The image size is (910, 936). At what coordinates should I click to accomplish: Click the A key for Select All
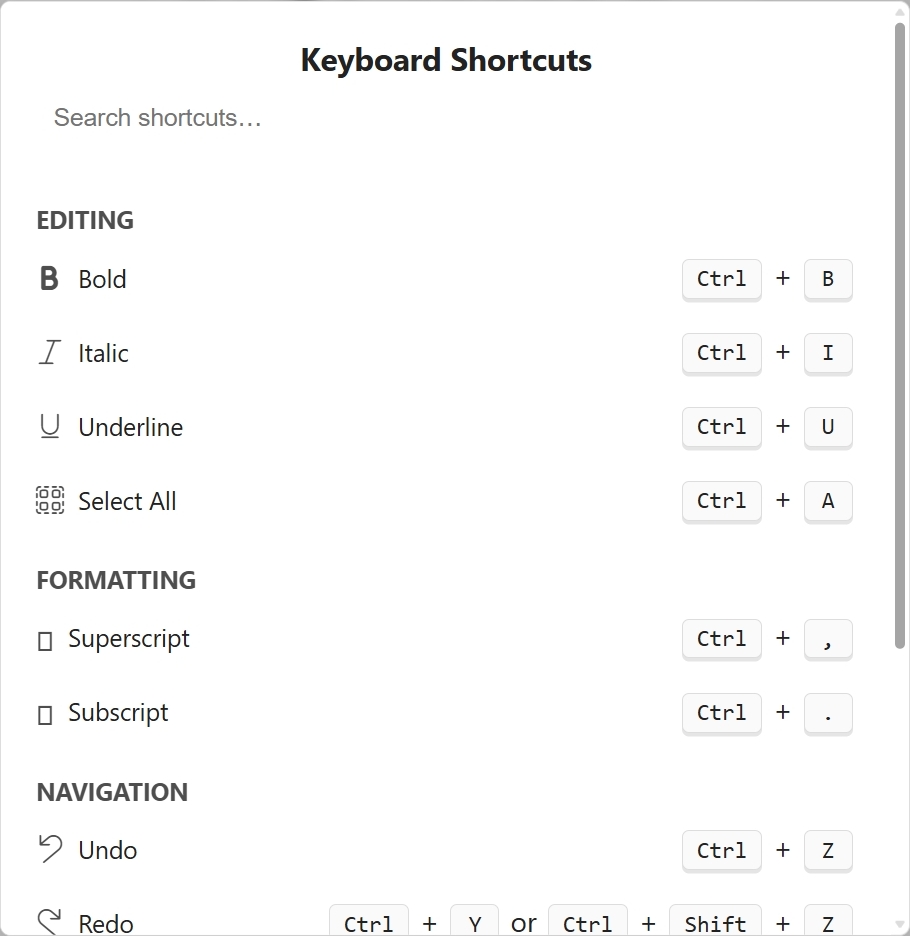827,501
